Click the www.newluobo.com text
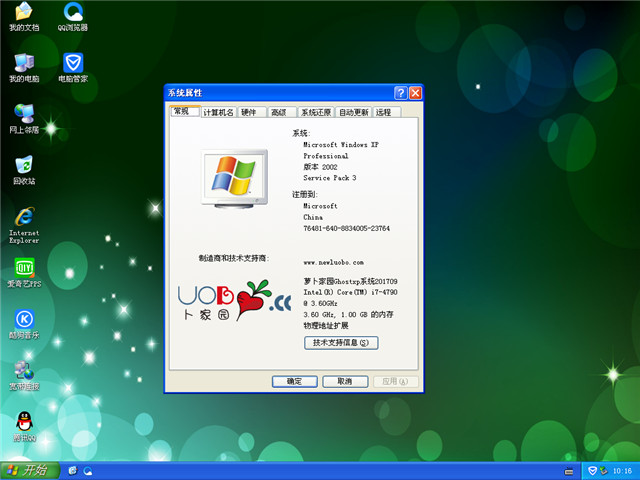 click(x=333, y=262)
